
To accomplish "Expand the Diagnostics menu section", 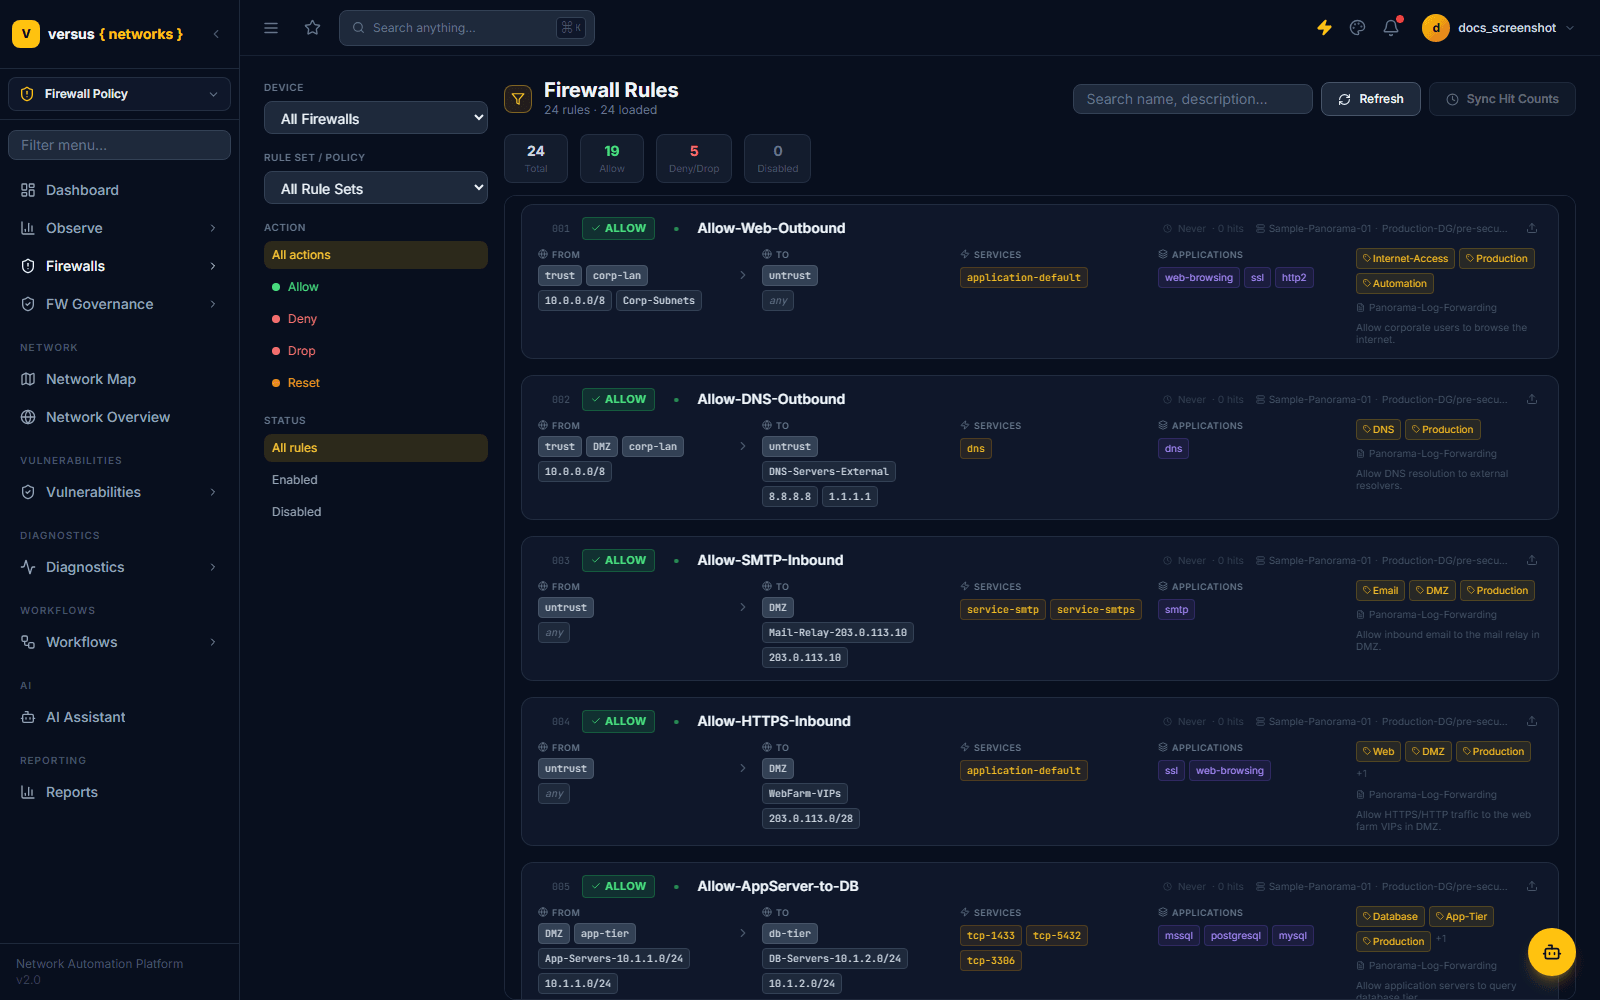I will click(119, 567).
